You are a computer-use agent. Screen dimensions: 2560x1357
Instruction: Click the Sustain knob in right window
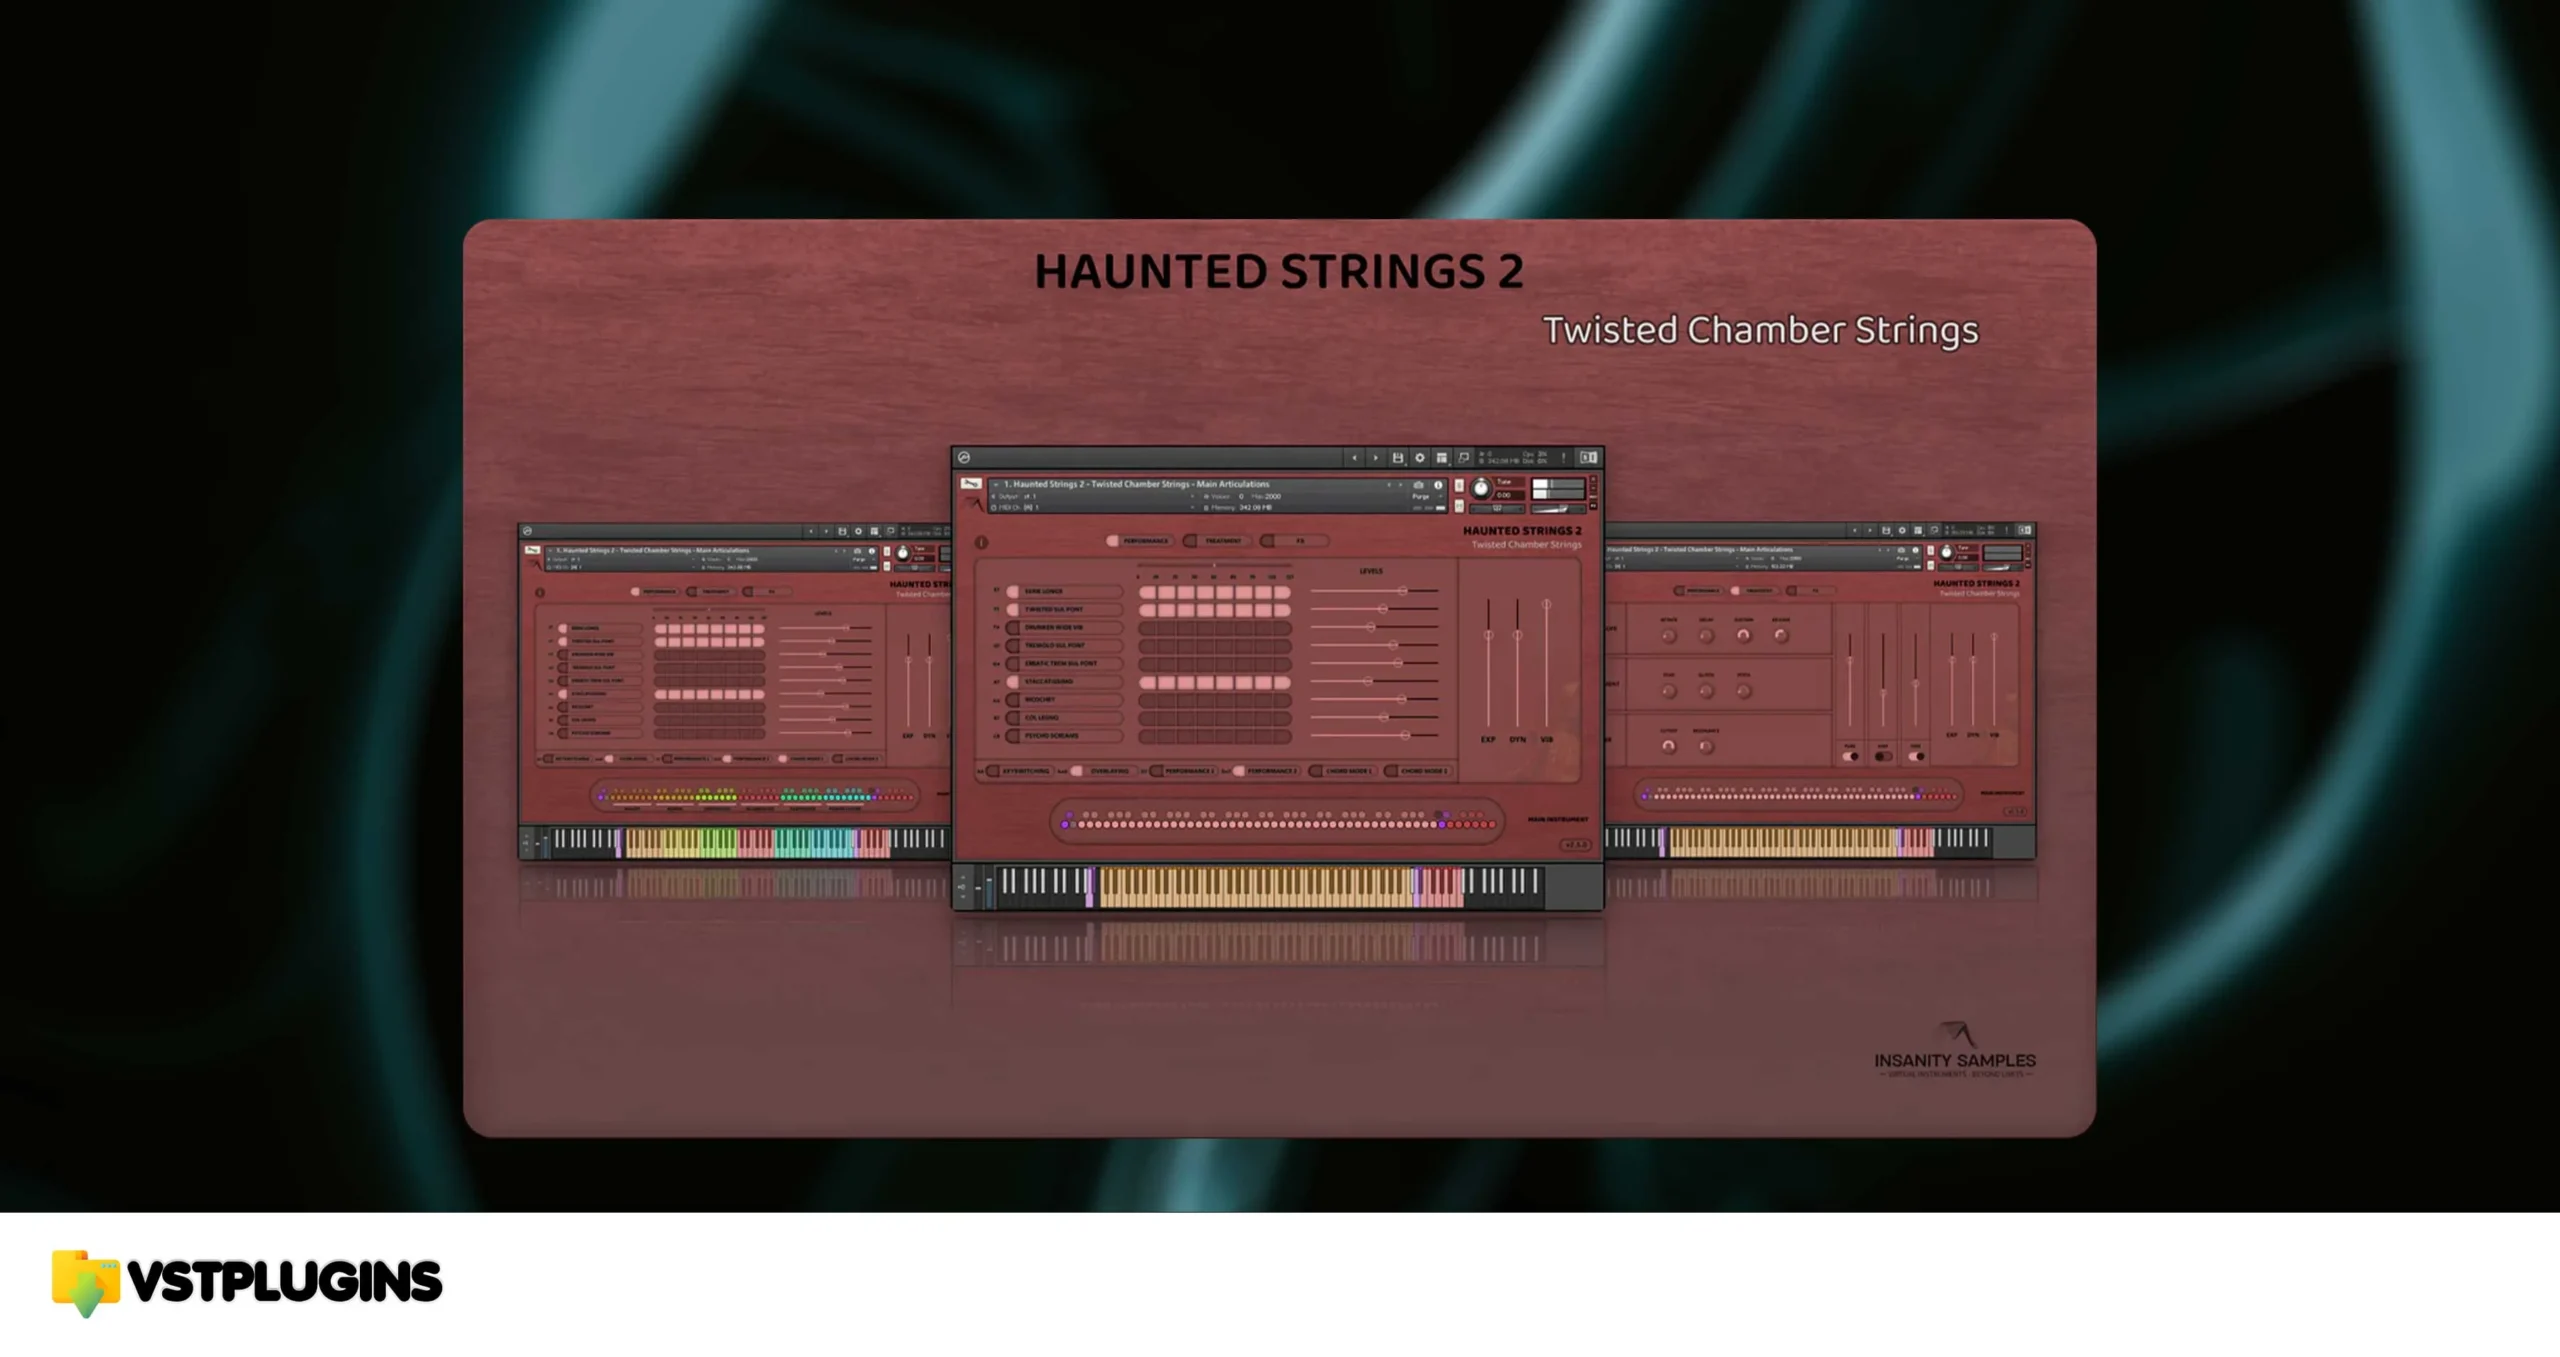pyautogui.click(x=1743, y=636)
